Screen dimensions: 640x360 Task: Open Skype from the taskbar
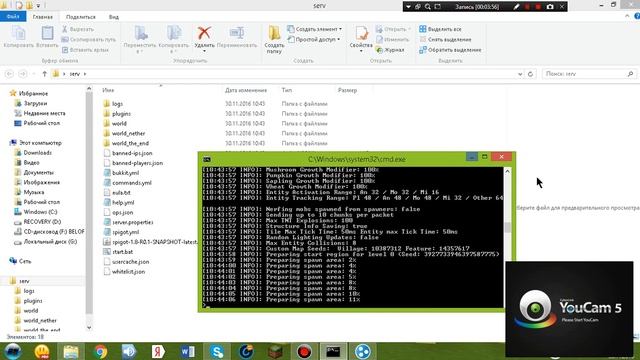click(217, 351)
